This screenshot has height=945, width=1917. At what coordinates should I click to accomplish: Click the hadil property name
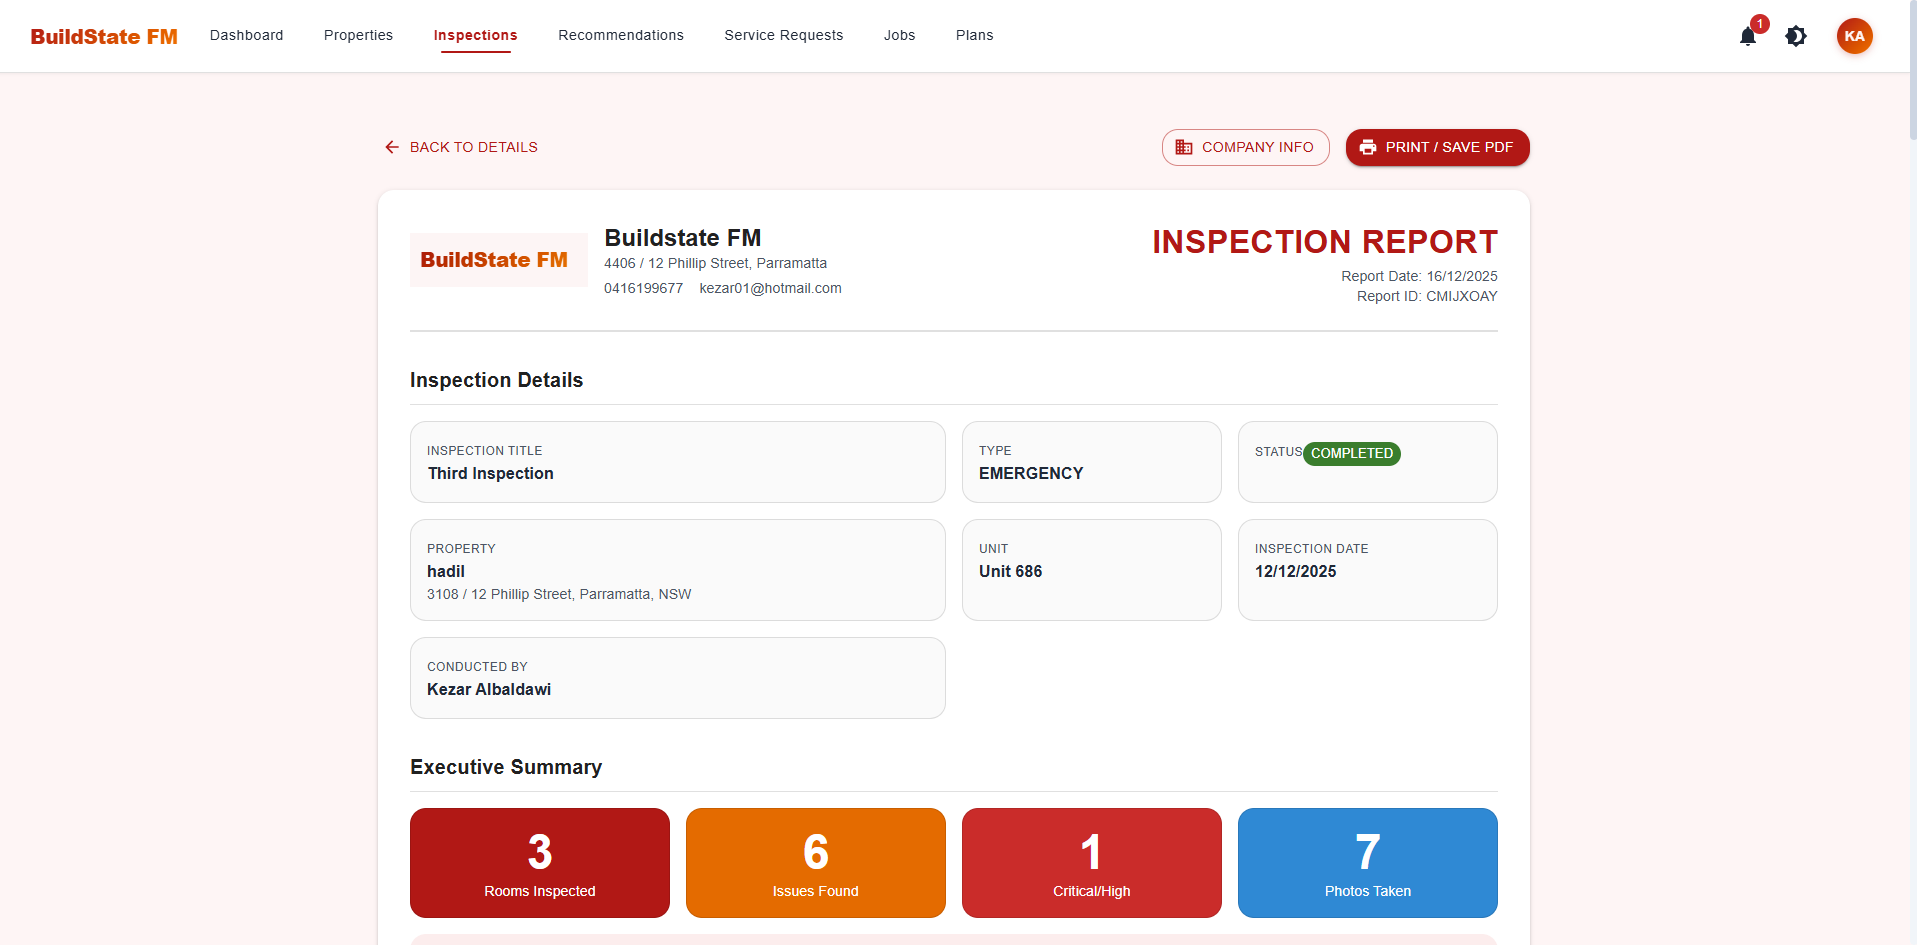coord(446,571)
